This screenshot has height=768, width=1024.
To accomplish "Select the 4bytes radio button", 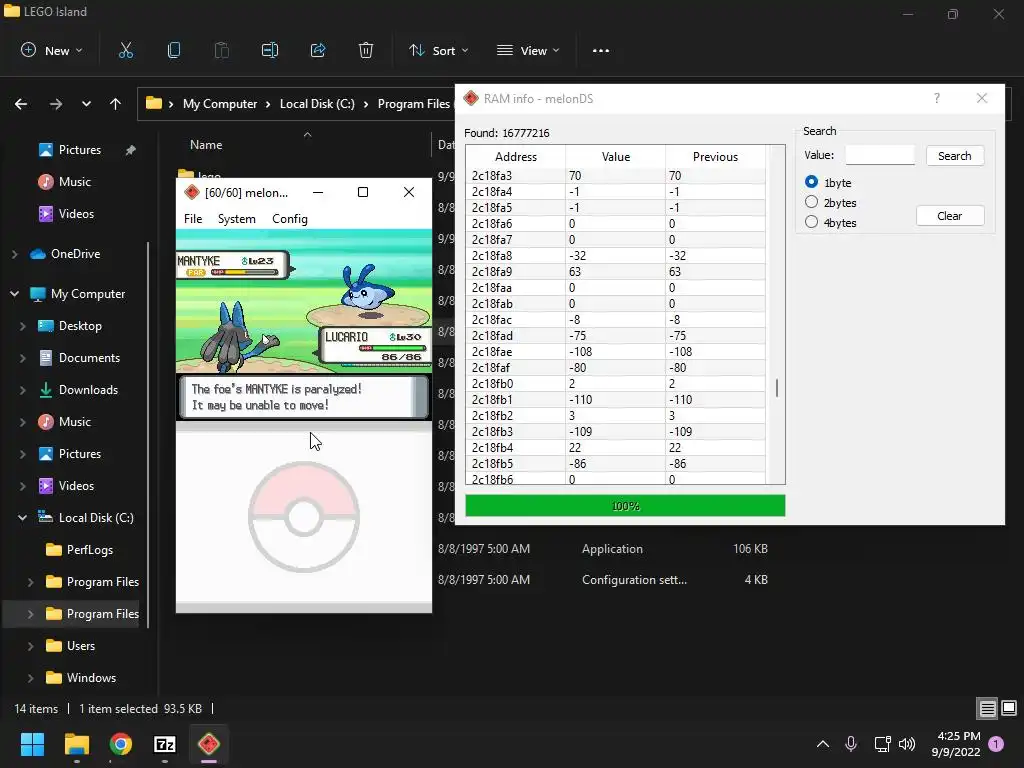I will point(811,222).
